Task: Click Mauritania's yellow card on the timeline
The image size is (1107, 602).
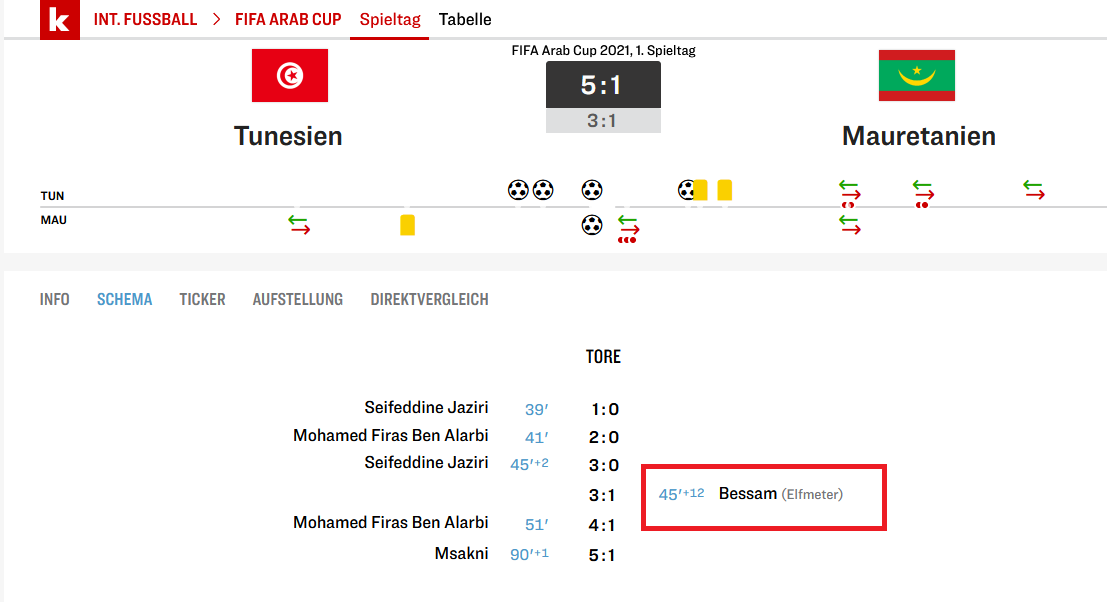Action: (407, 225)
